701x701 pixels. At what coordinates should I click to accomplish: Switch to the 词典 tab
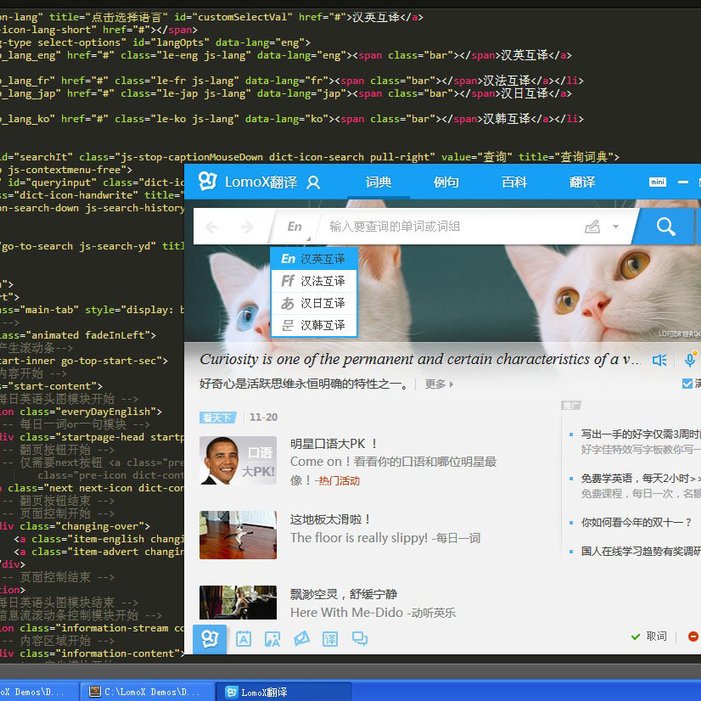(x=378, y=182)
